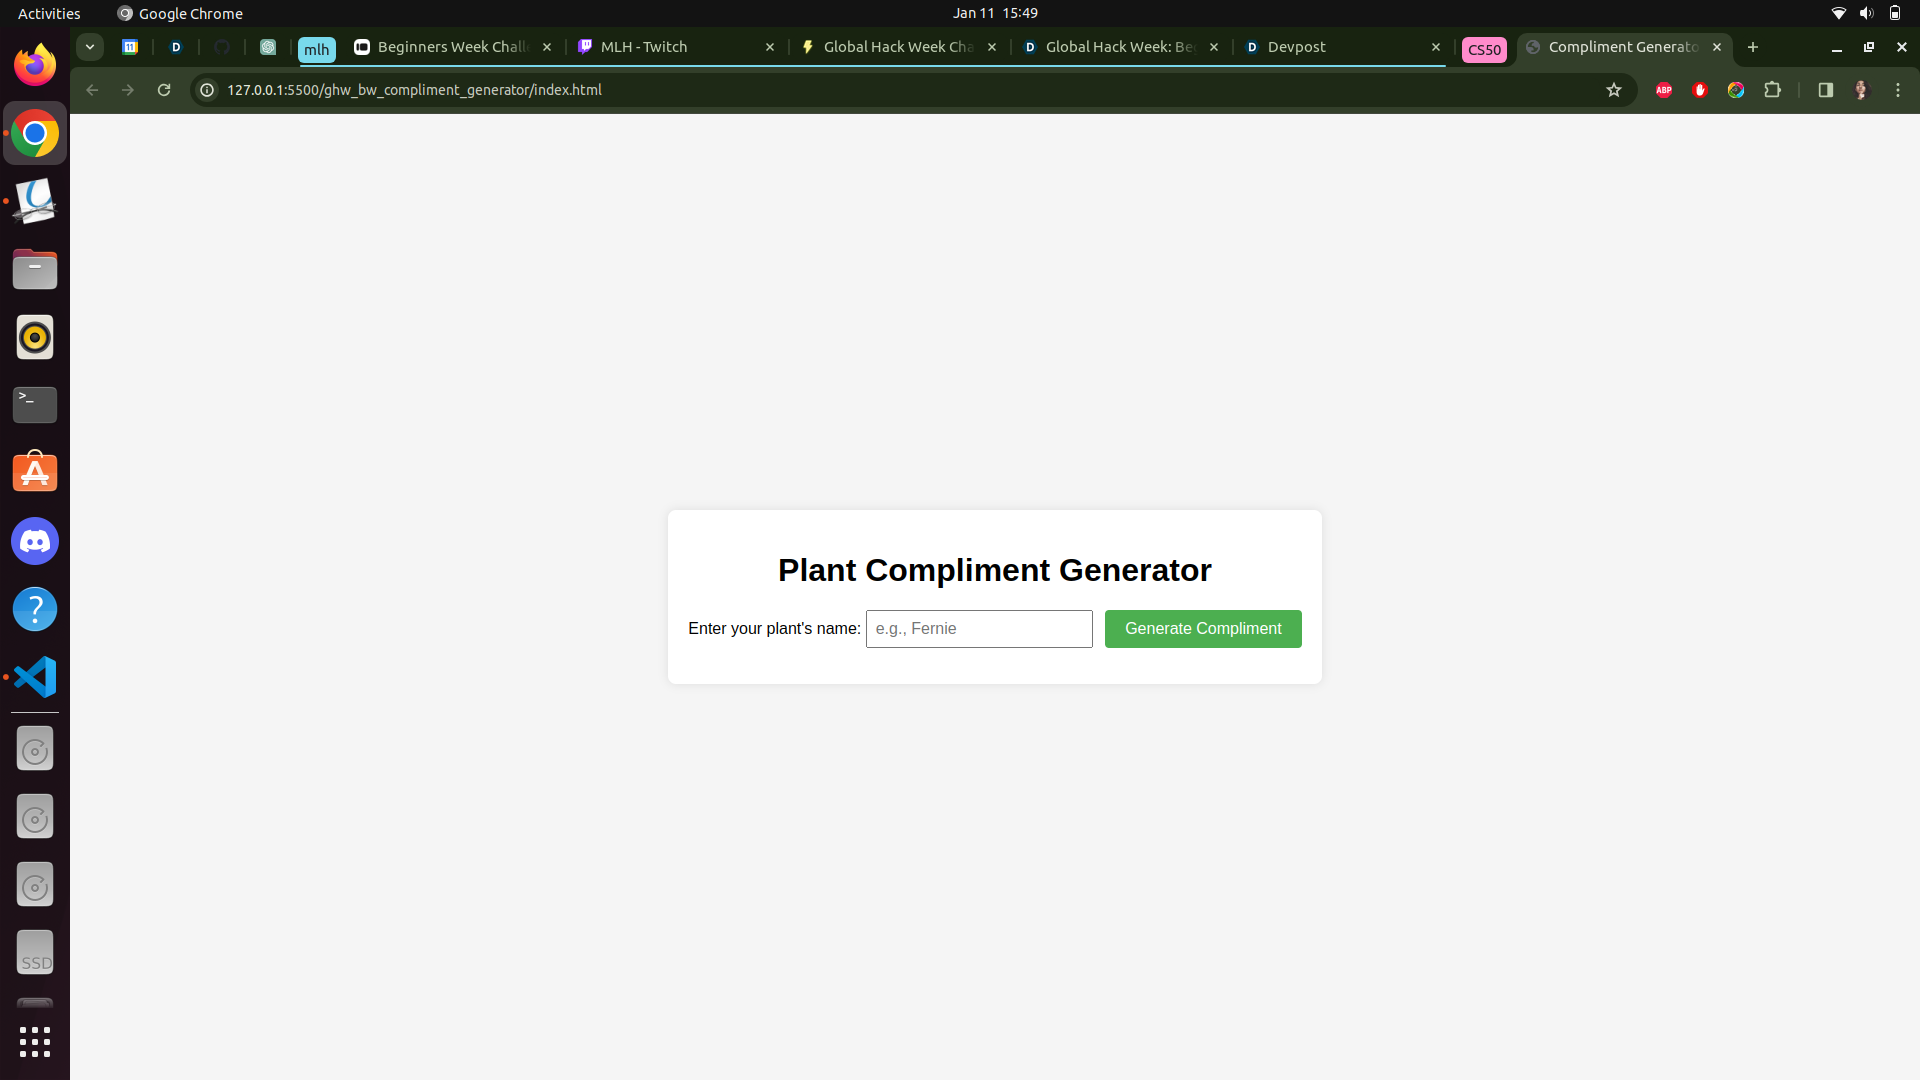Image resolution: width=1920 pixels, height=1080 pixels.
Task: Open the Extensions puzzle menu
Action: (1772, 90)
